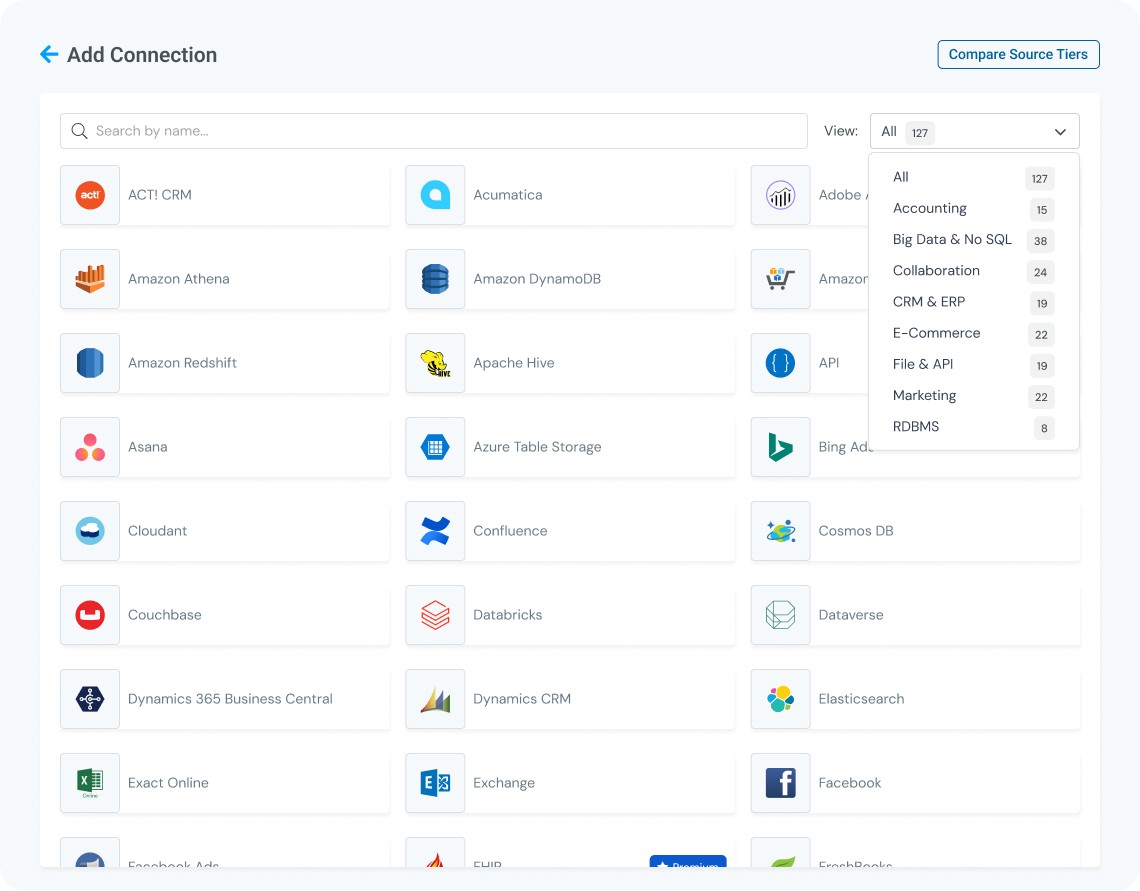Select the Exchange connection name
This screenshot has width=1140, height=891.
click(504, 783)
